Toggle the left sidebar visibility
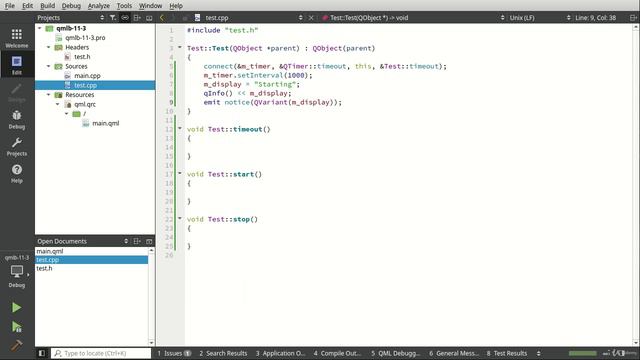The width and height of the screenshot is (640, 360). pos(42,353)
